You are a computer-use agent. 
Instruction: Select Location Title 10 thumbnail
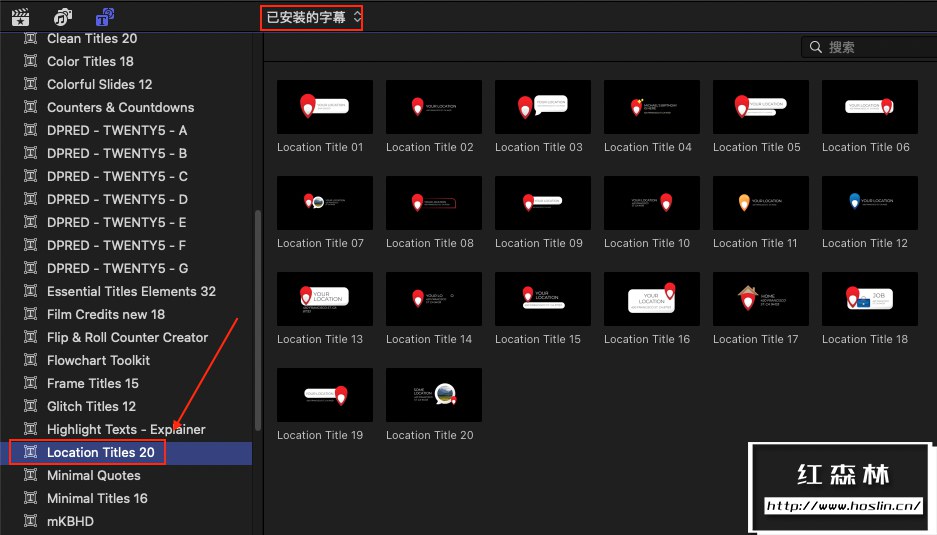(x=652, y=203)
